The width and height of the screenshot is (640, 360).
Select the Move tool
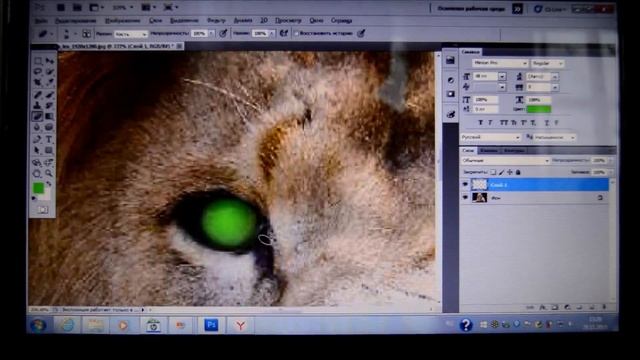(x=49, y=61)
